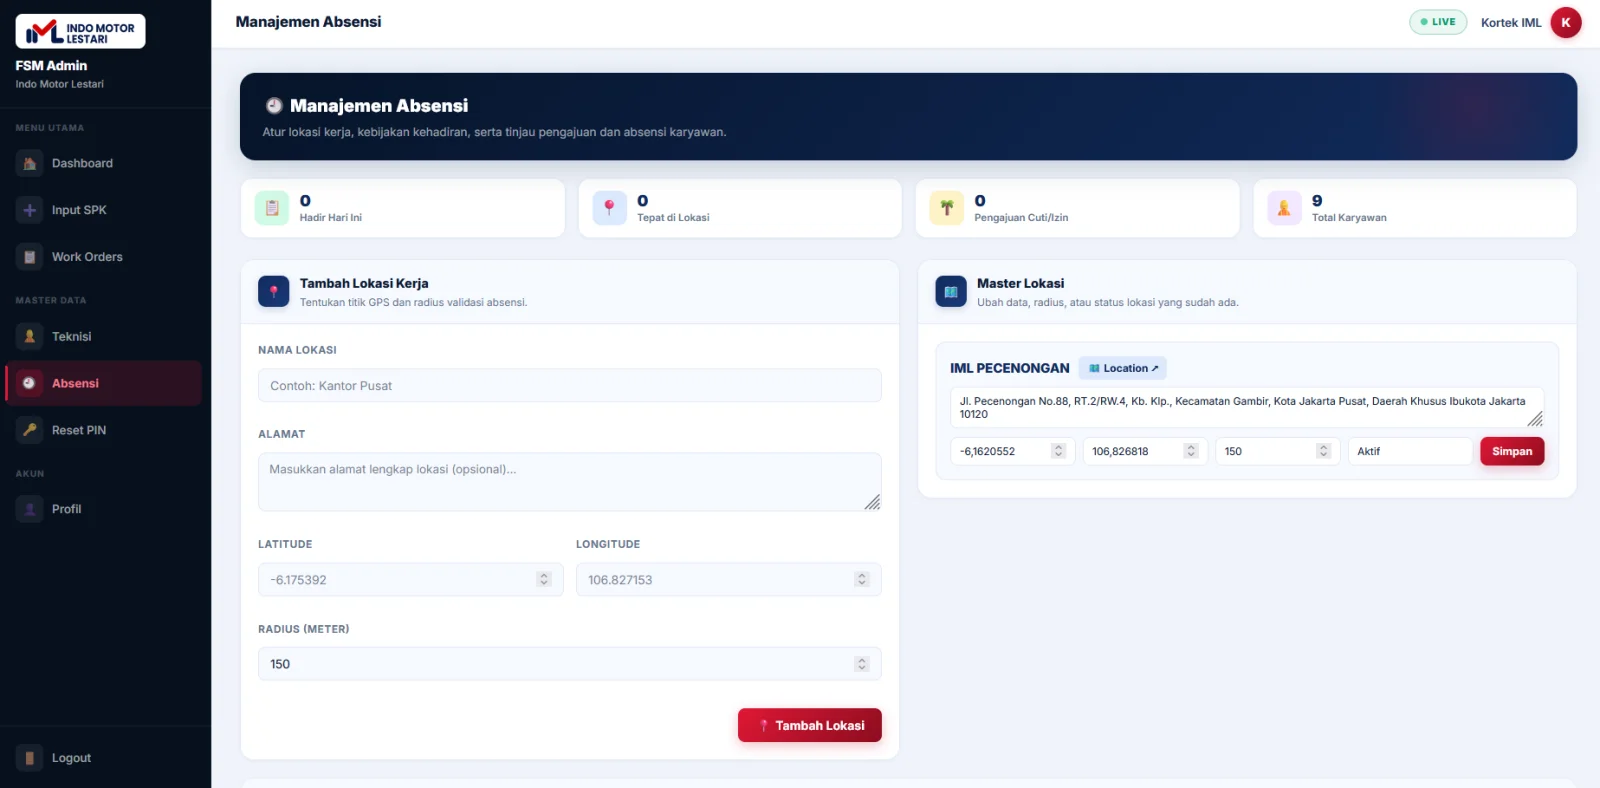Click the Hadir Hari Ini card icon
The height and width of the screenshot is (788, 1600).
tap(272, 208)
